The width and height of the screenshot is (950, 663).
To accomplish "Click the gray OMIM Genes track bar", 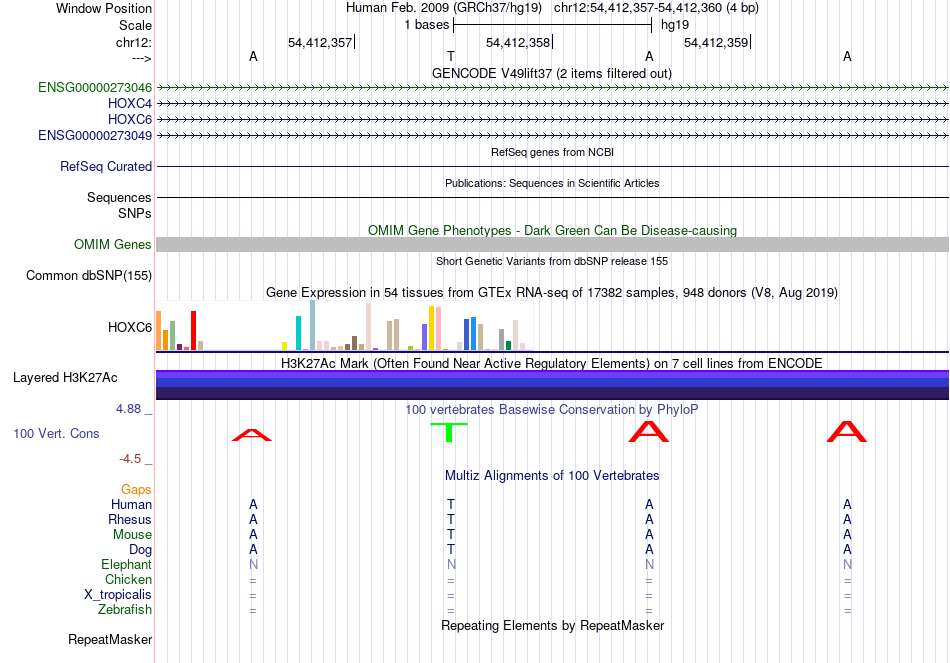I will click(552, 244).
